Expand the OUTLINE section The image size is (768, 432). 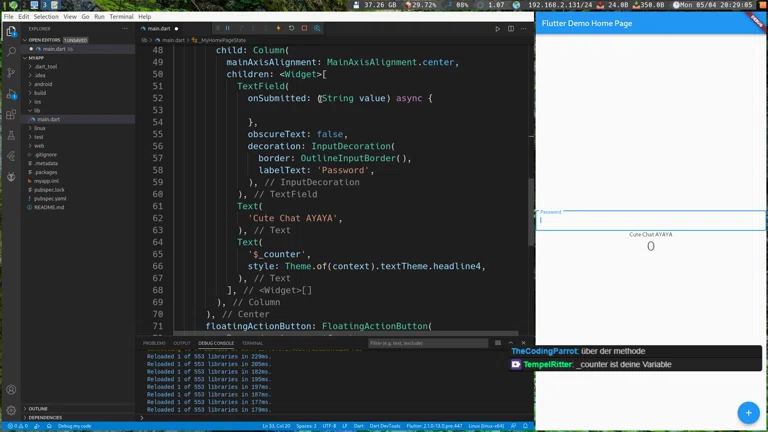coord(38,408)
